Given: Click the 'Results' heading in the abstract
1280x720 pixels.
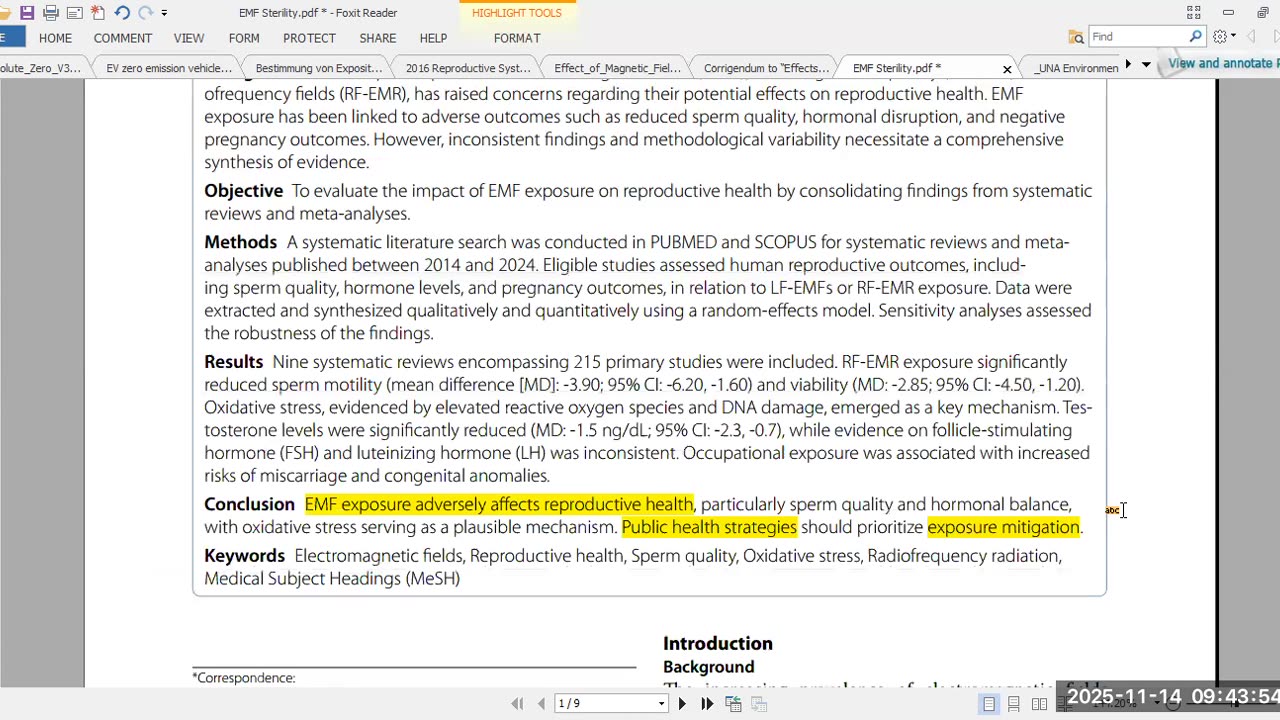Looking at the screenshot, I should coord(234,362).
